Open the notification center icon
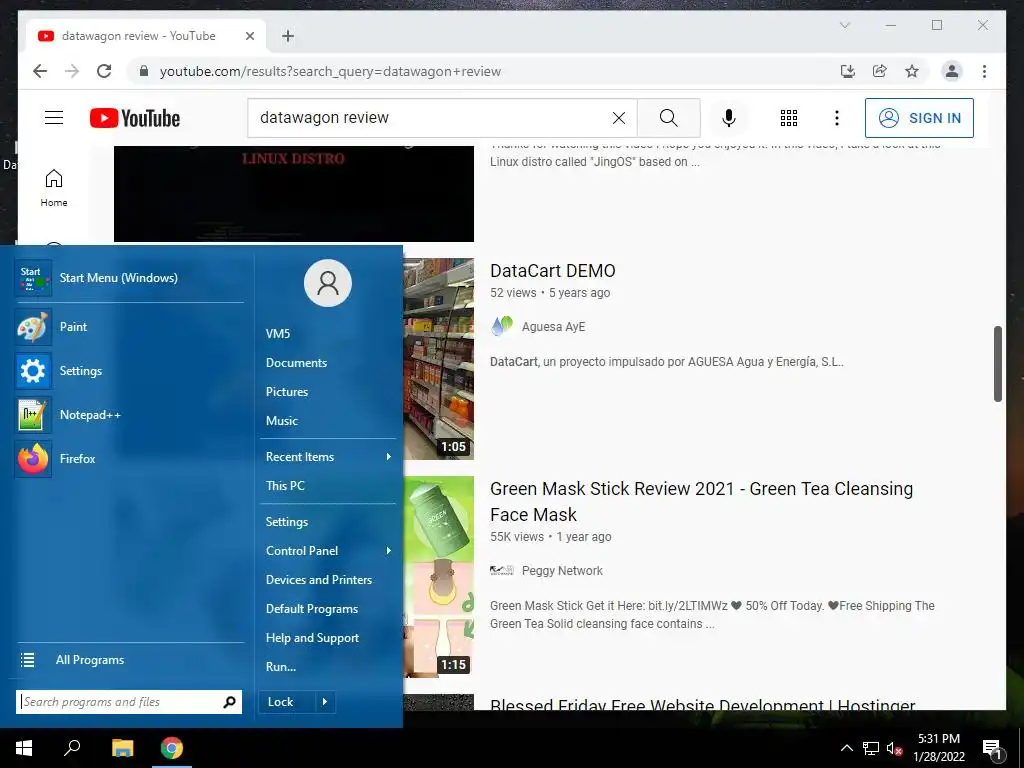Viewport: 1024px width, 768px height. pos(991,748)
